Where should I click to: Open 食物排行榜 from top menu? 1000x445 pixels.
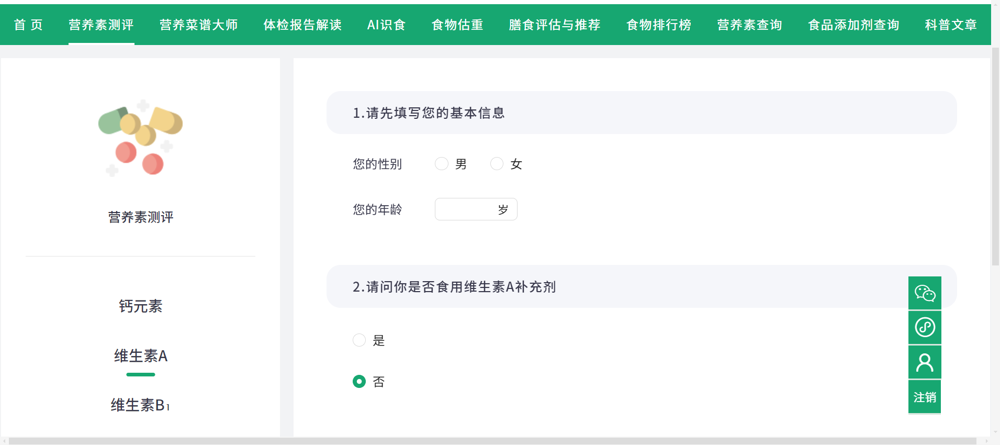click(658, 24)
